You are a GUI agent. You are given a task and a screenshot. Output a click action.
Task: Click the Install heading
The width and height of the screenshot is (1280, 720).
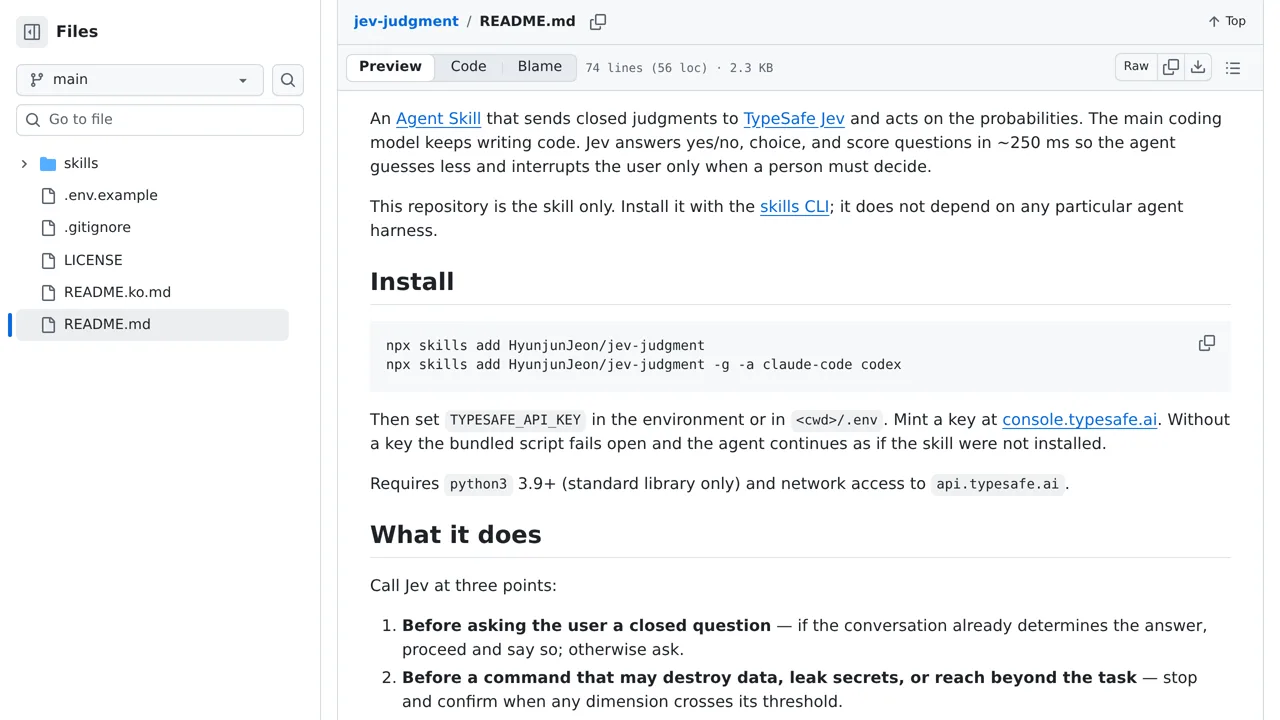[412, 281]
